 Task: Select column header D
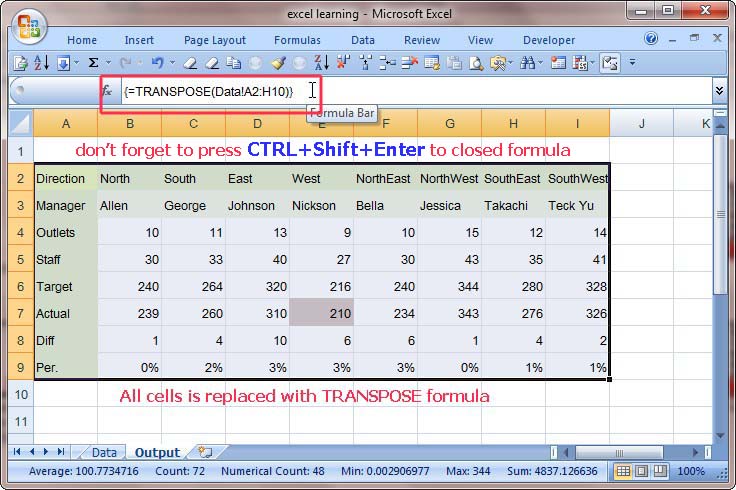(x=257, y=123)
